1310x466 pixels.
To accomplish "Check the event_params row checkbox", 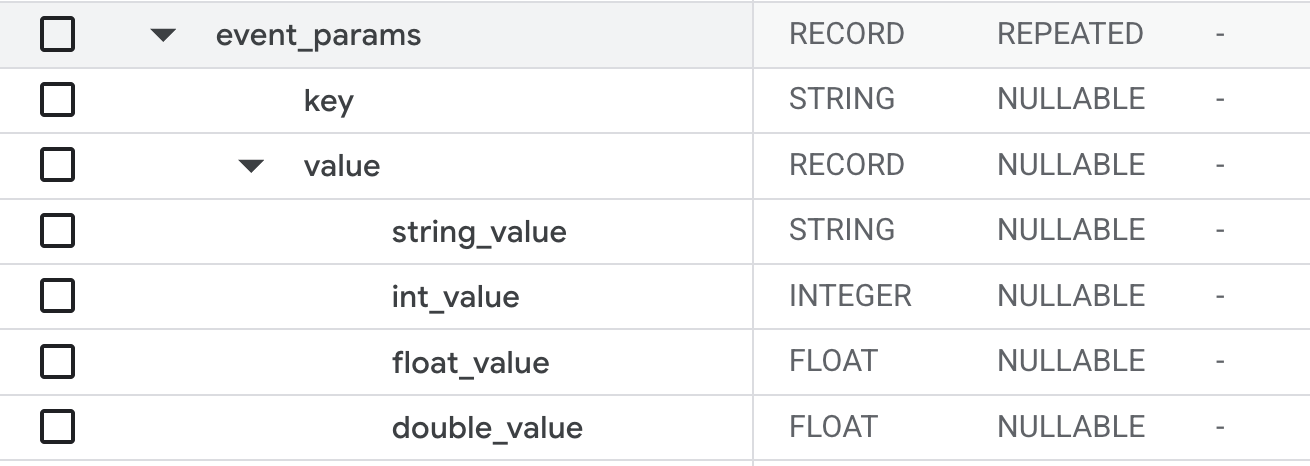I will pyautogui.click(x=57, y=35).
